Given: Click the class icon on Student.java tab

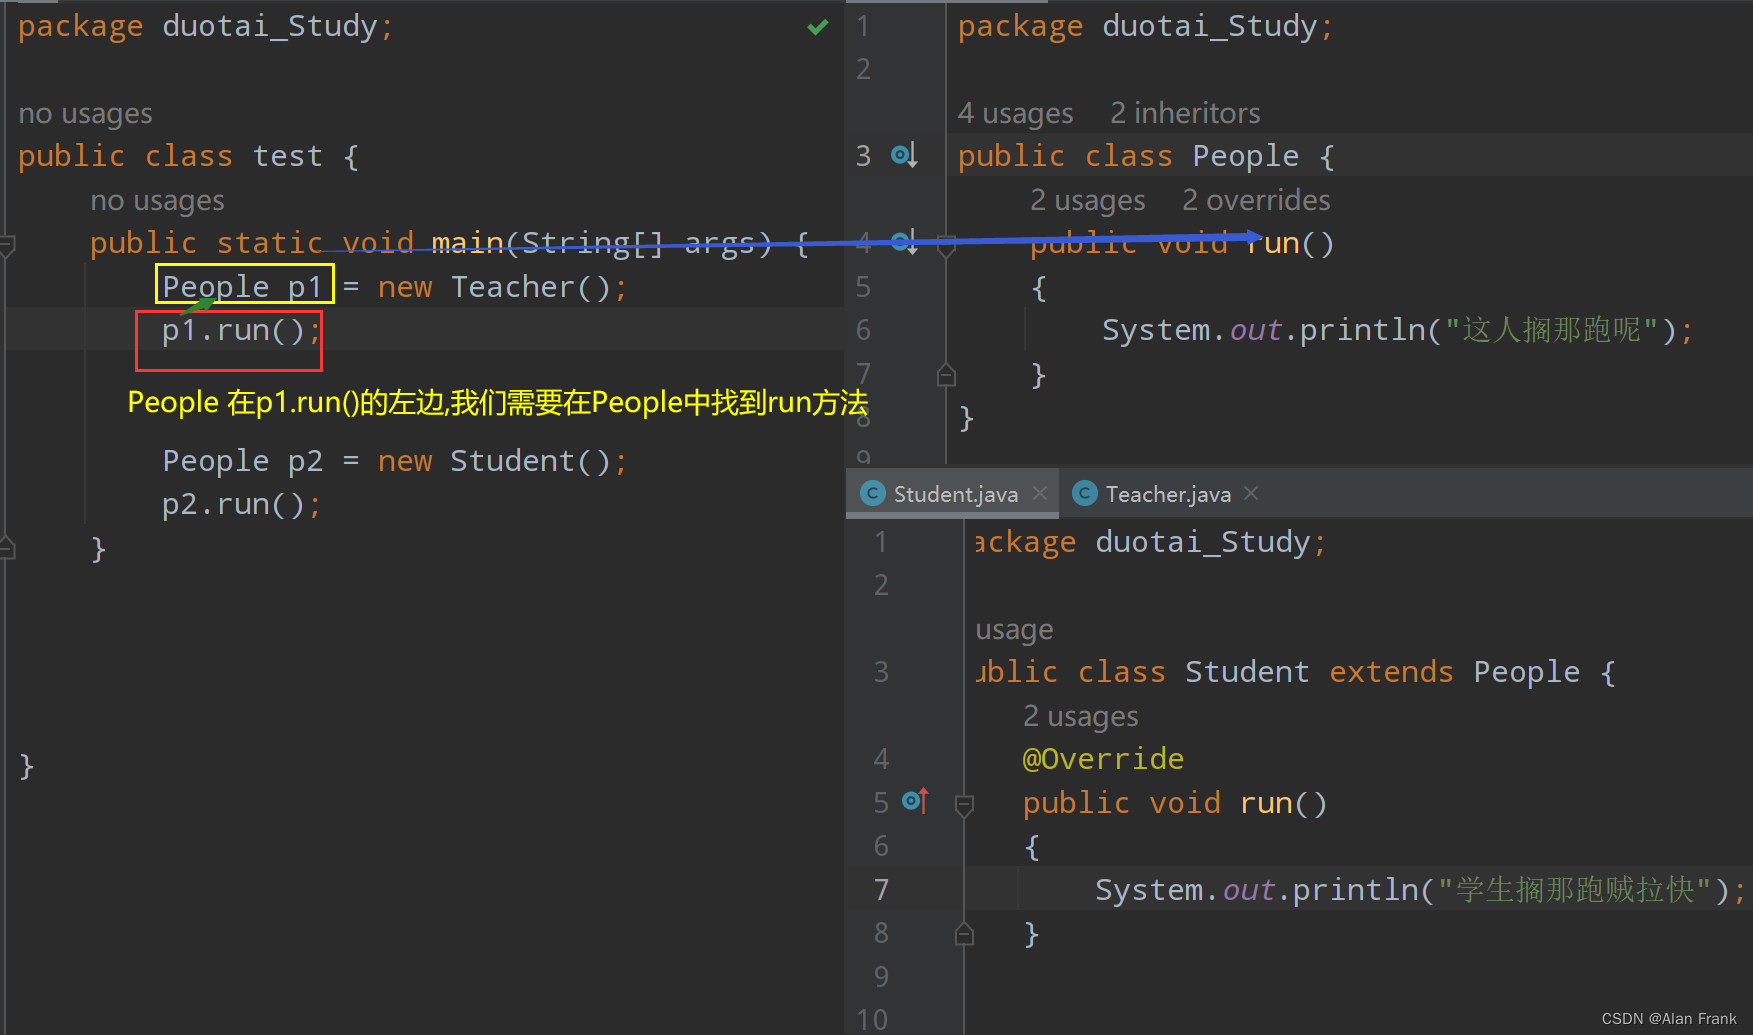Looking at the screenshot, I should pos(873,493).
